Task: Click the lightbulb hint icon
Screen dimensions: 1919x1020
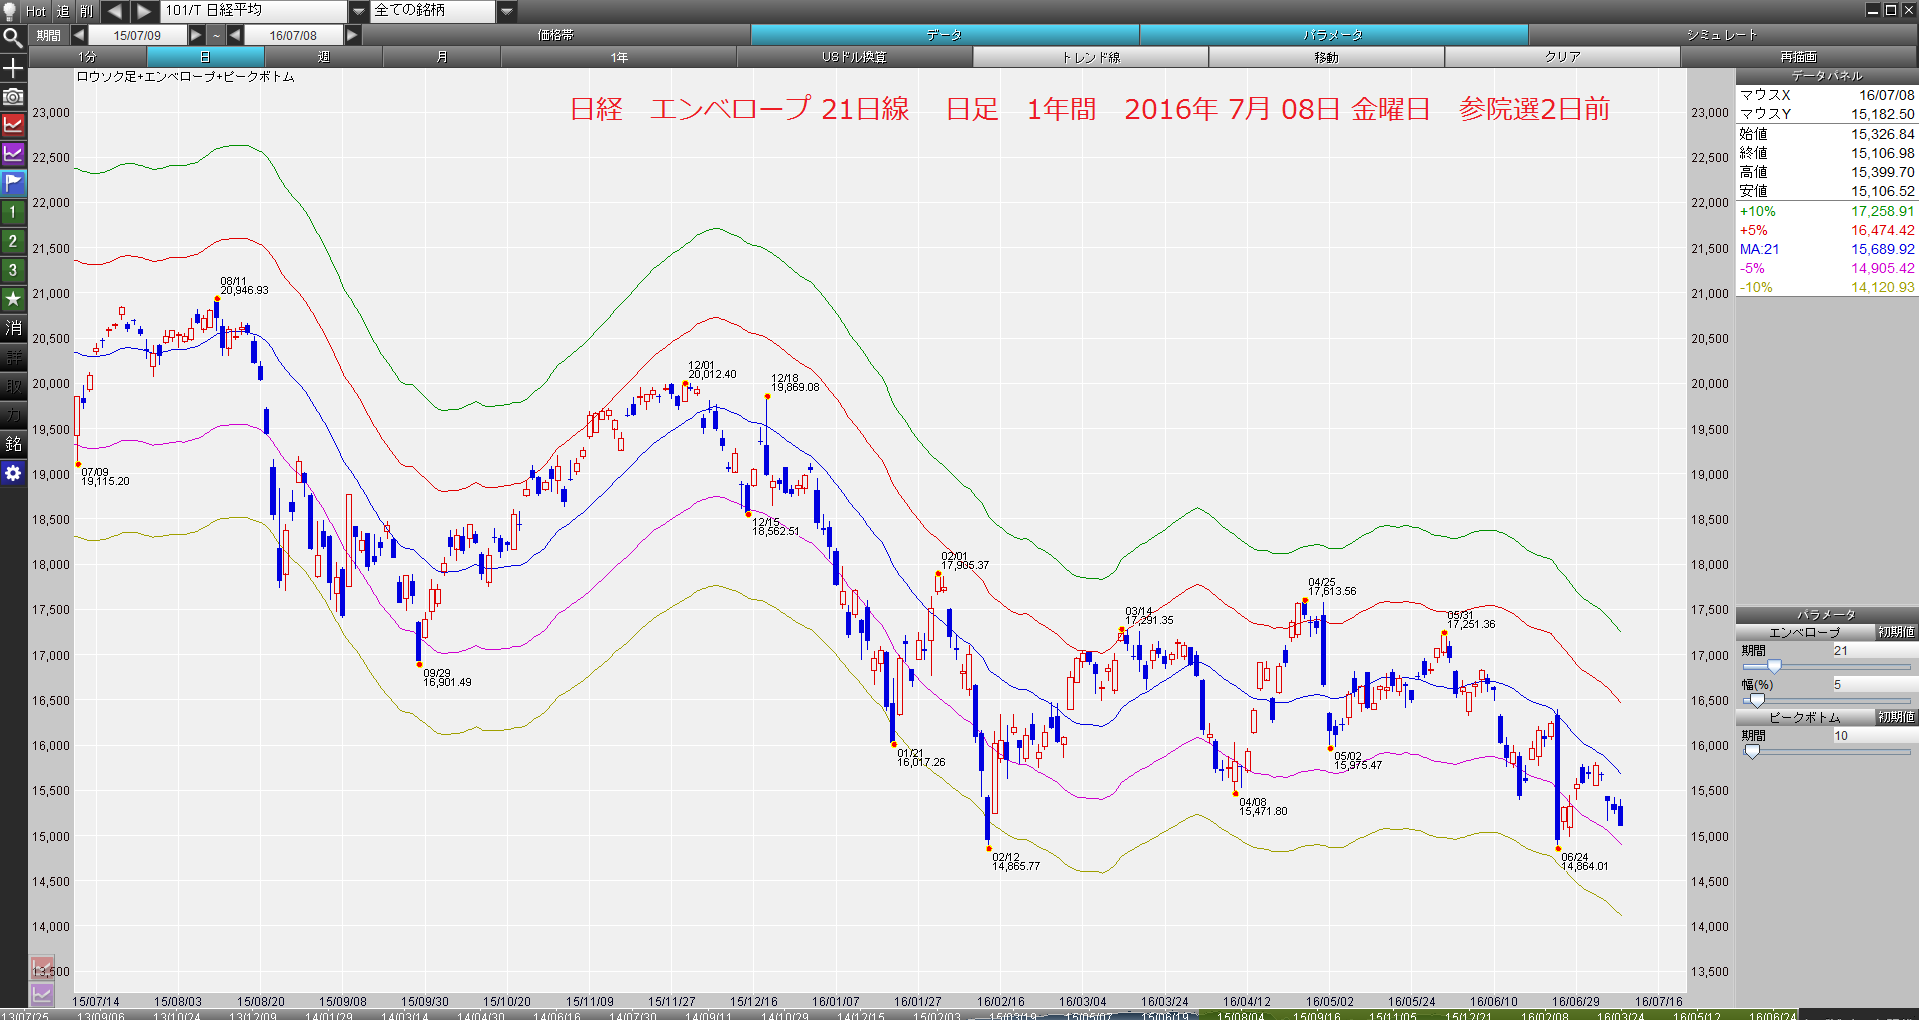Action: coord(11,11)
